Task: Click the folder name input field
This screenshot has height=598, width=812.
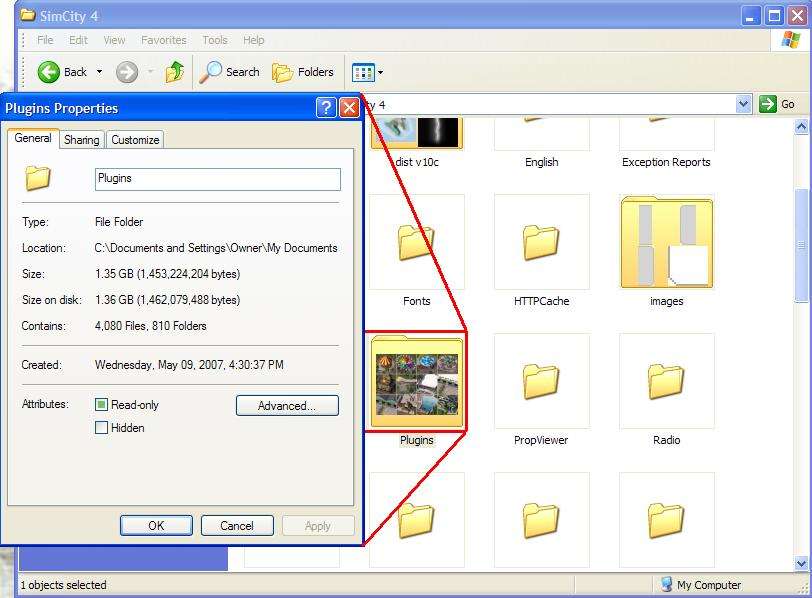Action: pos(218,179)
